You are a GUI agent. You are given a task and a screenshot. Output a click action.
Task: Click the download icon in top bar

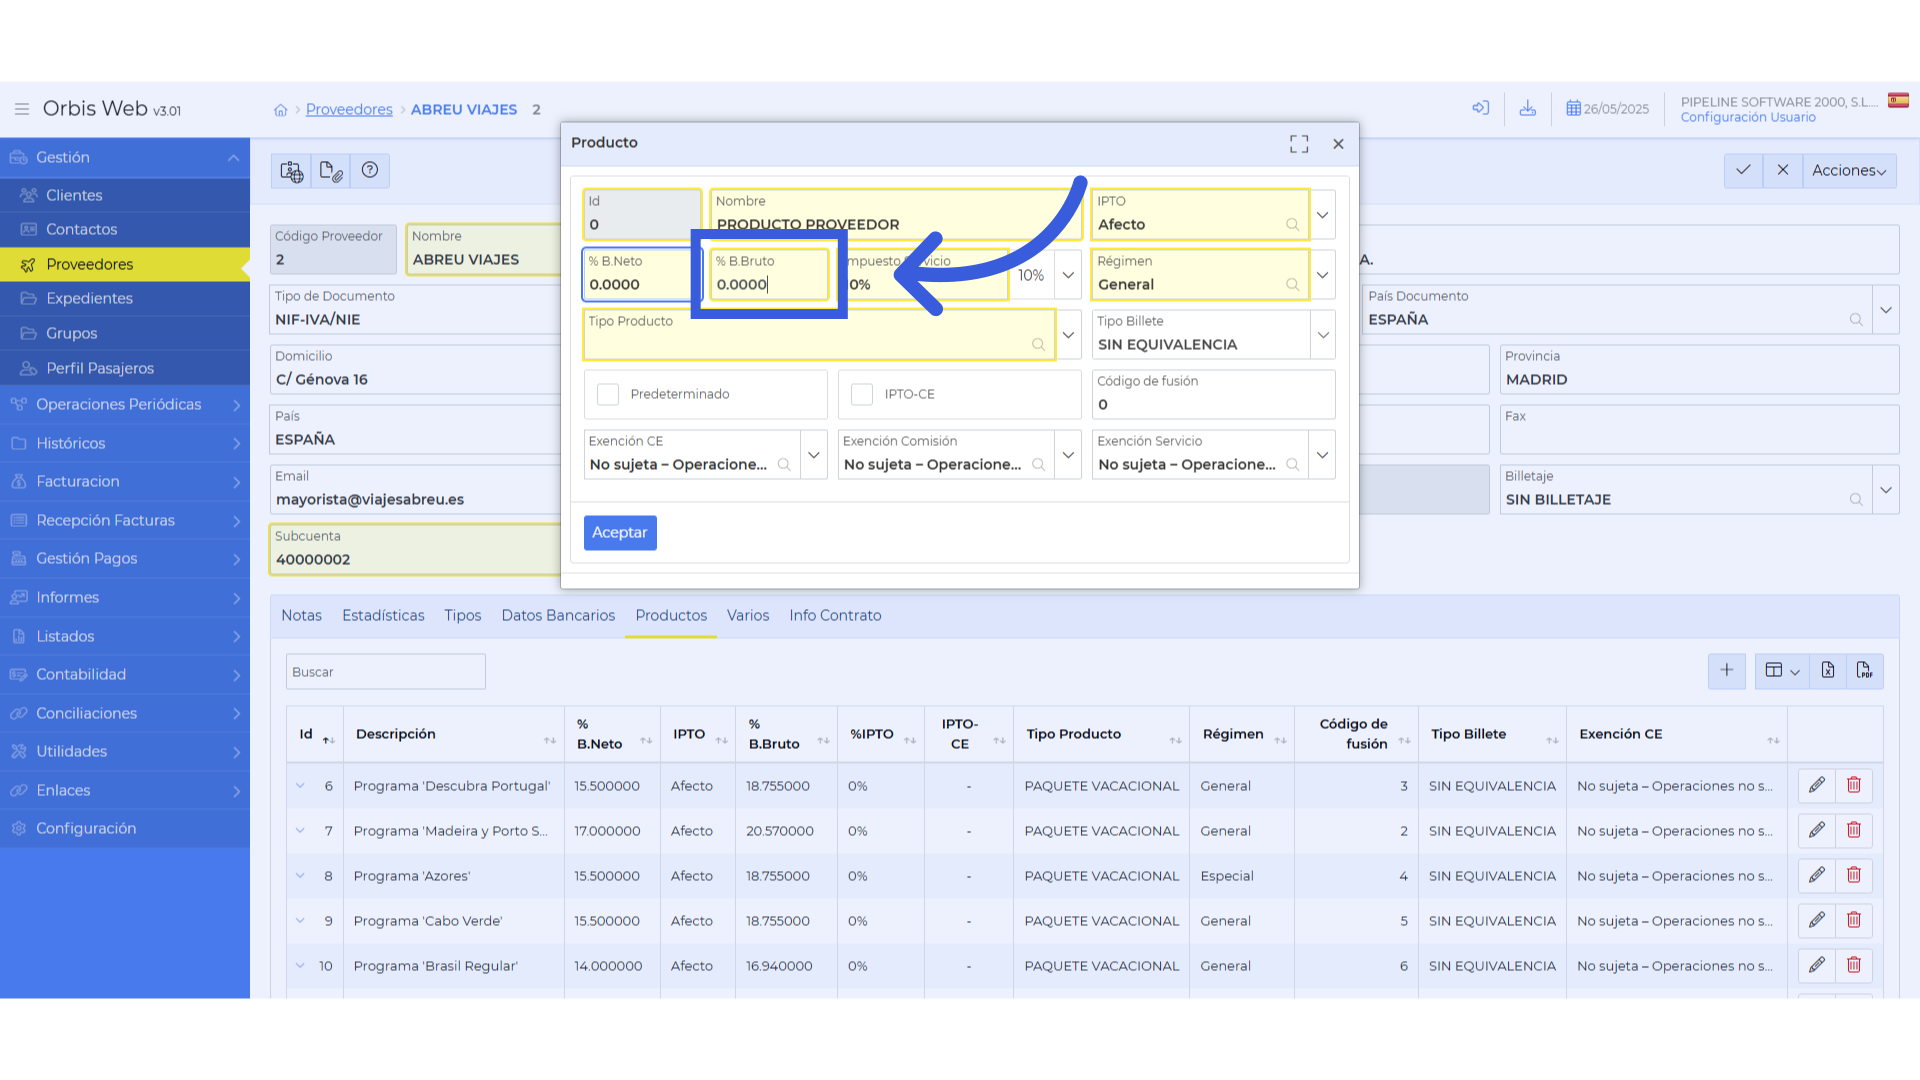coord(1528,108)
